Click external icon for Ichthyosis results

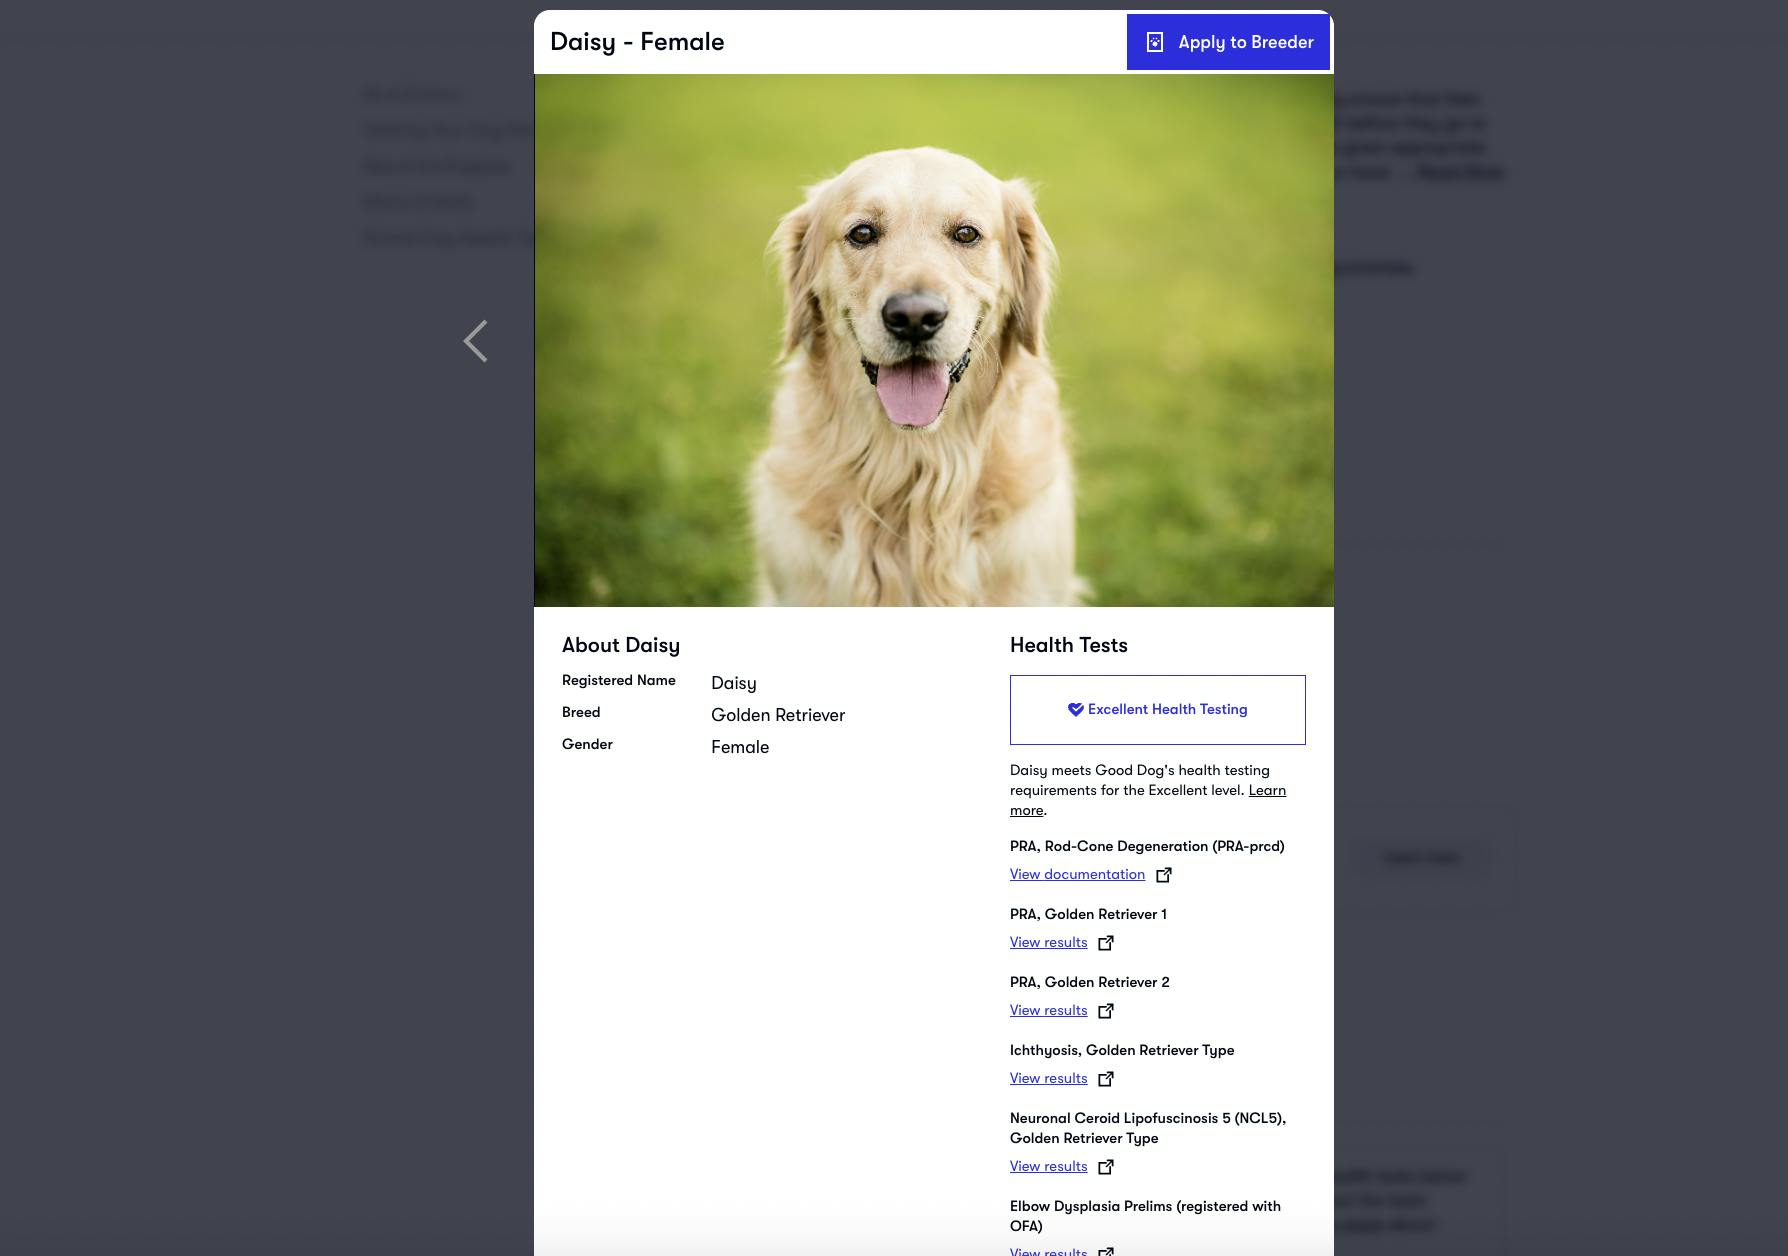click(x=1106, y=1079)
